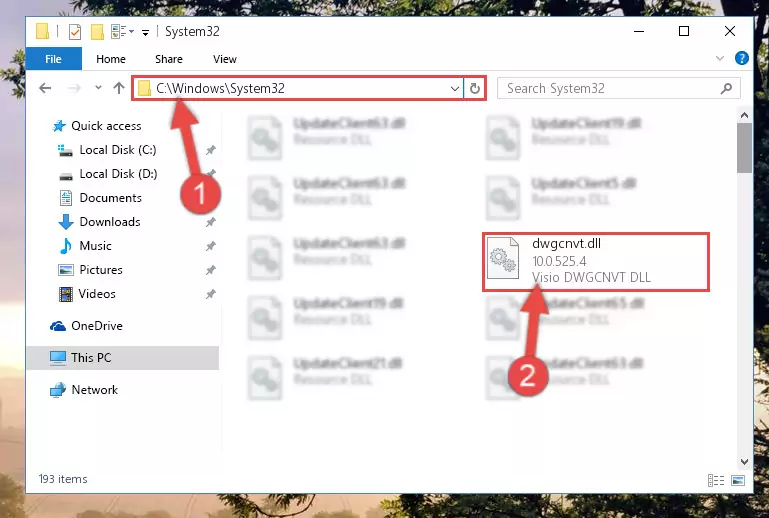Maximize the System32 window

click(684, 31)
